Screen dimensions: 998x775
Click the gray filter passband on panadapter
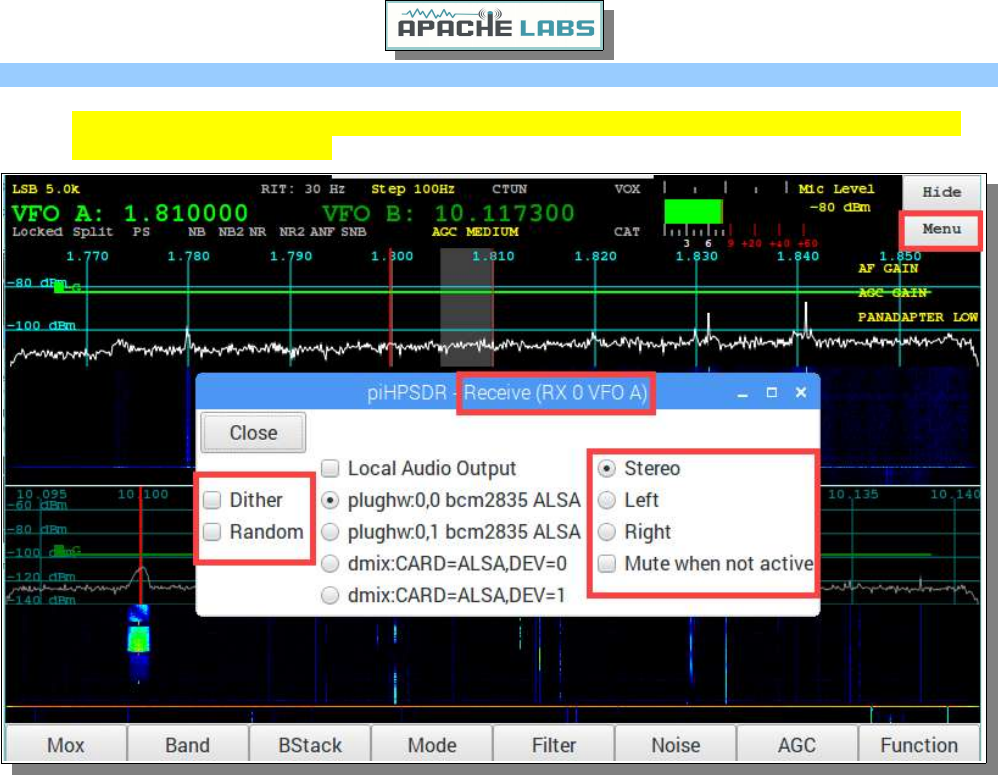click(x=467, y=307)
